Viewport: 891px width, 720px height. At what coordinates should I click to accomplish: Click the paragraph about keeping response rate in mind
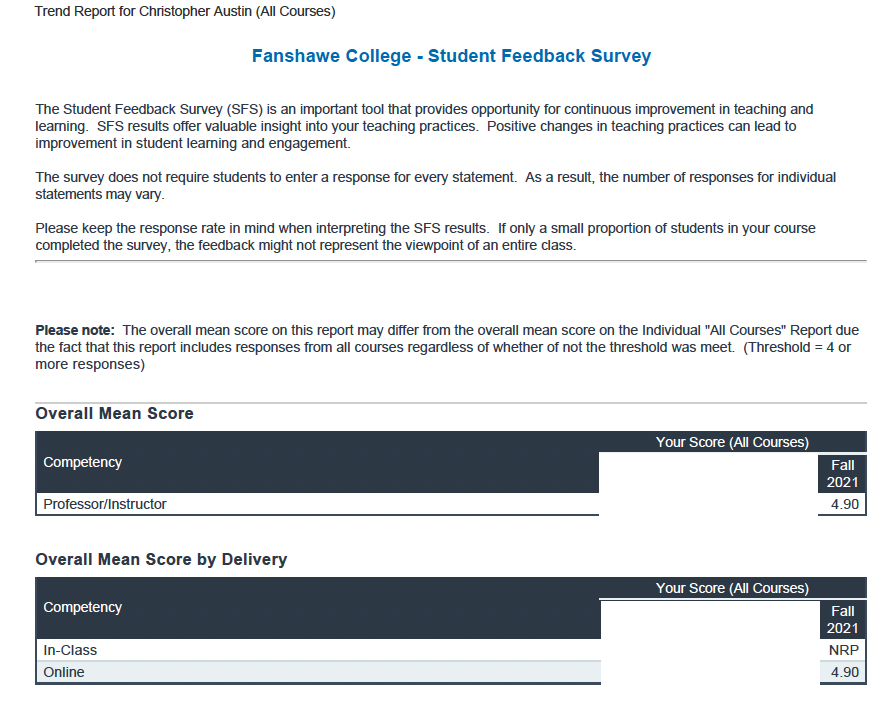point(425,236)
